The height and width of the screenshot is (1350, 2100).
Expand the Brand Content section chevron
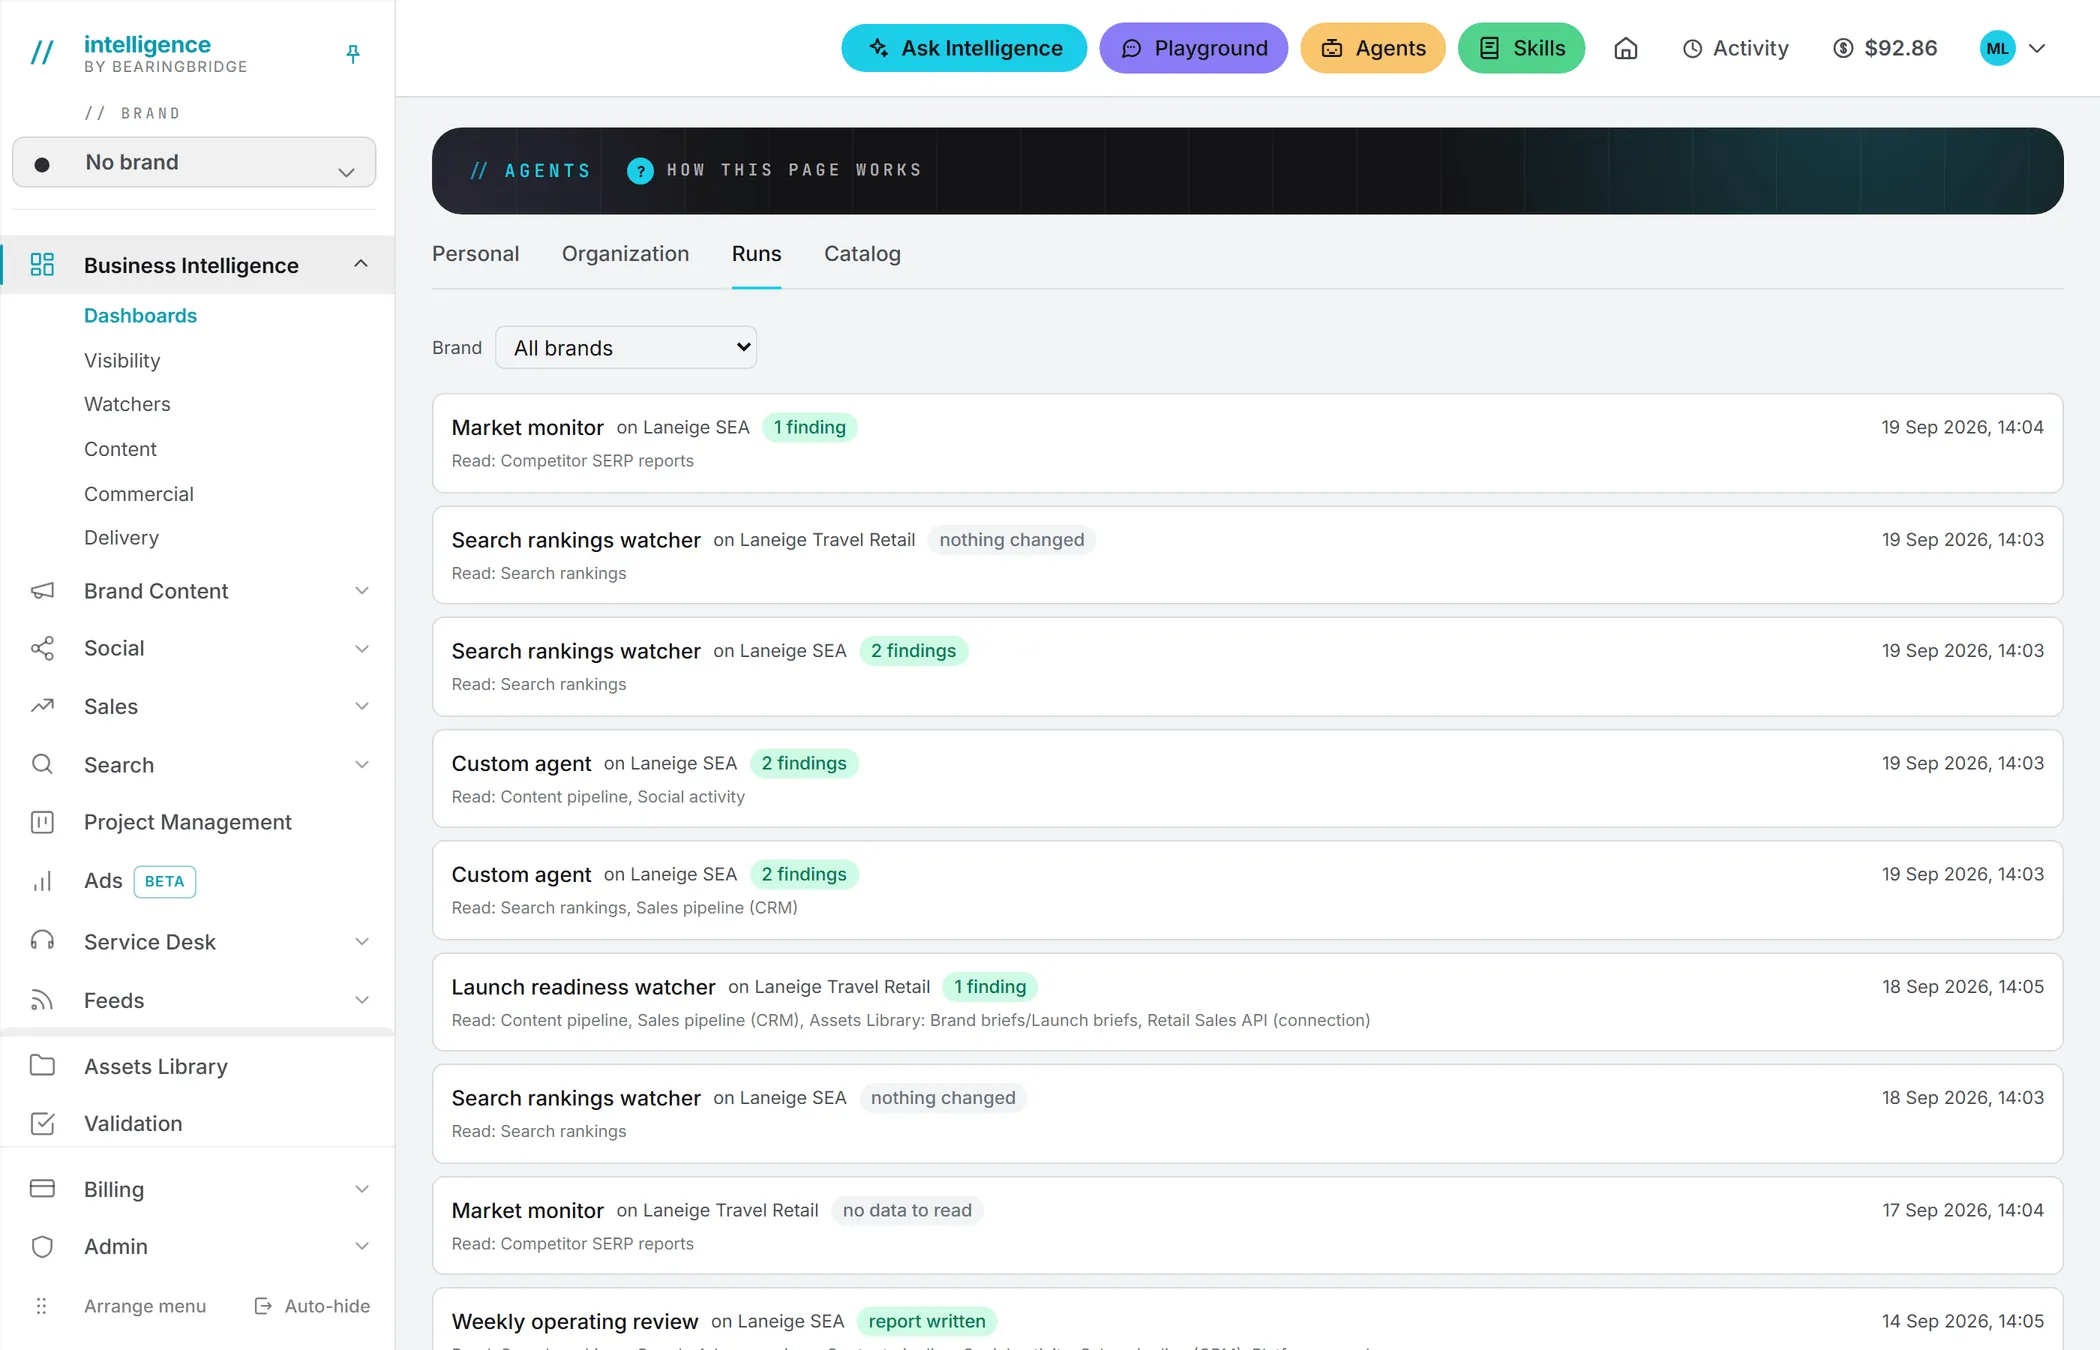coord(362,591)
